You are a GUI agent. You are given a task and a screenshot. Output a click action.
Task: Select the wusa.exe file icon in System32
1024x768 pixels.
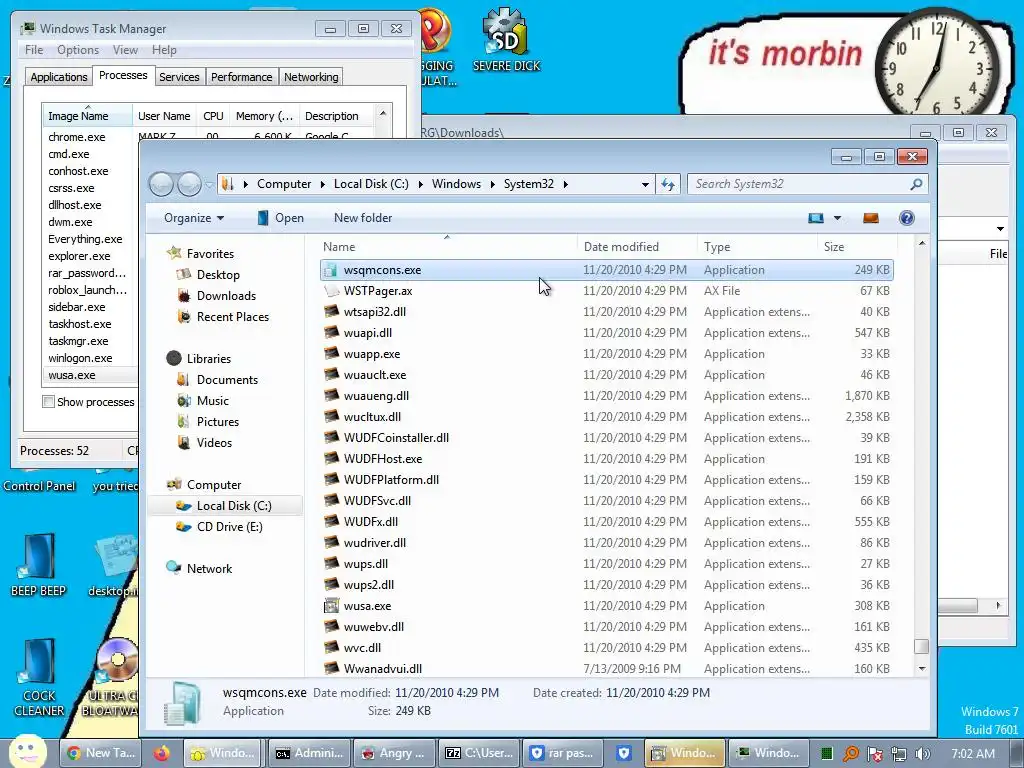point(332,606)
